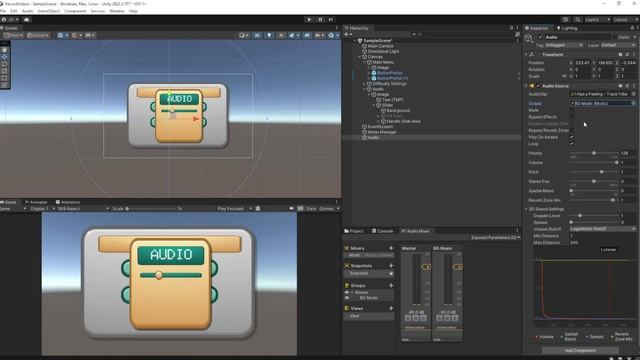Switch to the Animator tab
The width and height of the screenshot is (640, 360).
pos(36,202)
